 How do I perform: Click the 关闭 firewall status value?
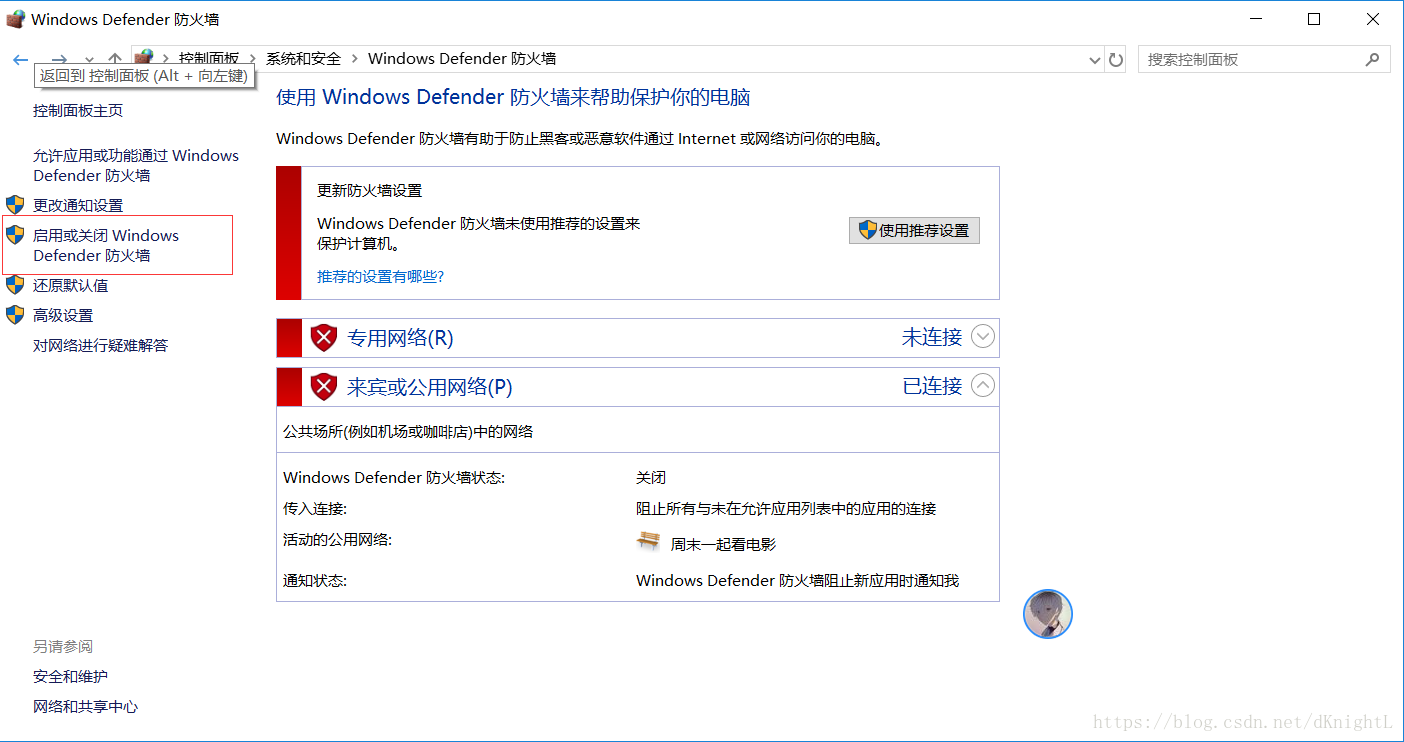pyautogui.click(x=651, y=478)
